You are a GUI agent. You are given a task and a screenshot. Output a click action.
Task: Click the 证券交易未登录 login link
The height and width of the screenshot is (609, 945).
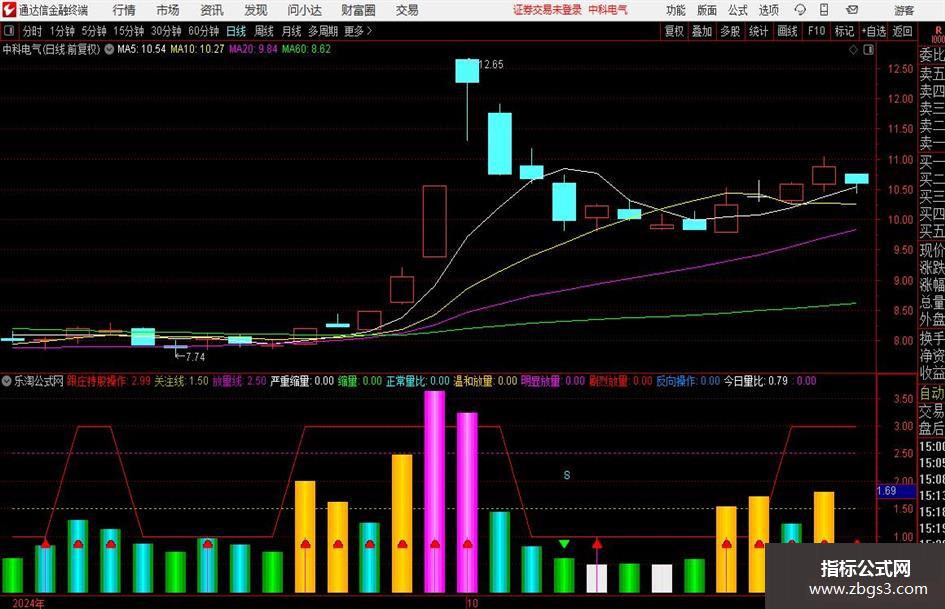547,10
